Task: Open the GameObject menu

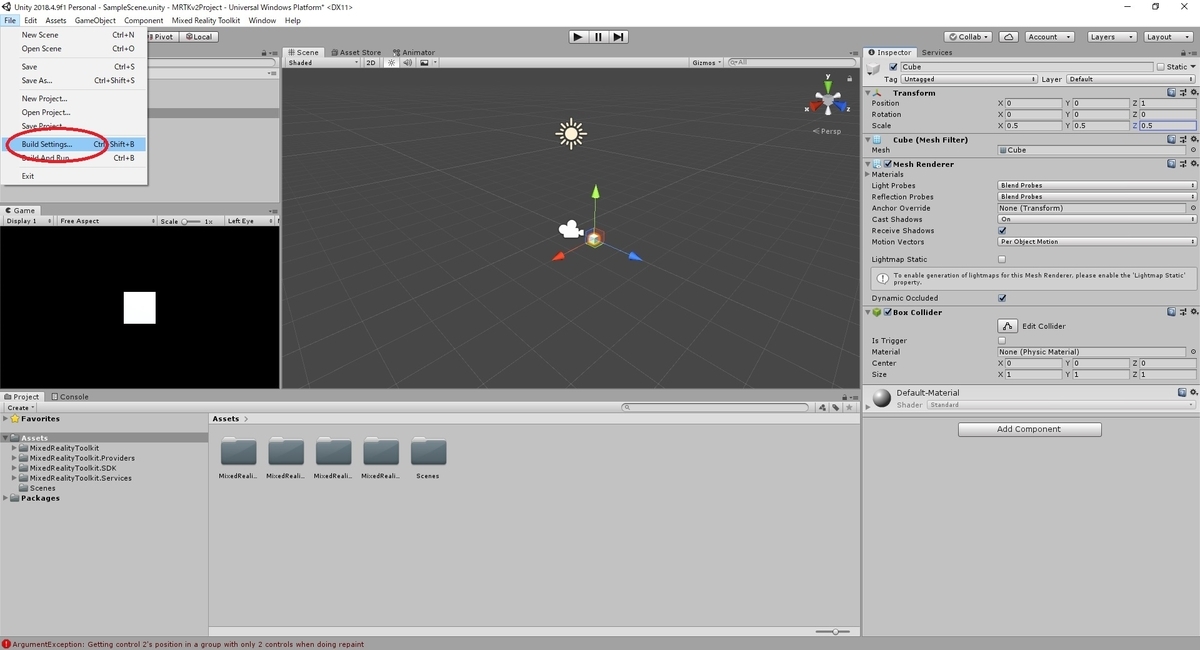Action: [x=95, y=20]
